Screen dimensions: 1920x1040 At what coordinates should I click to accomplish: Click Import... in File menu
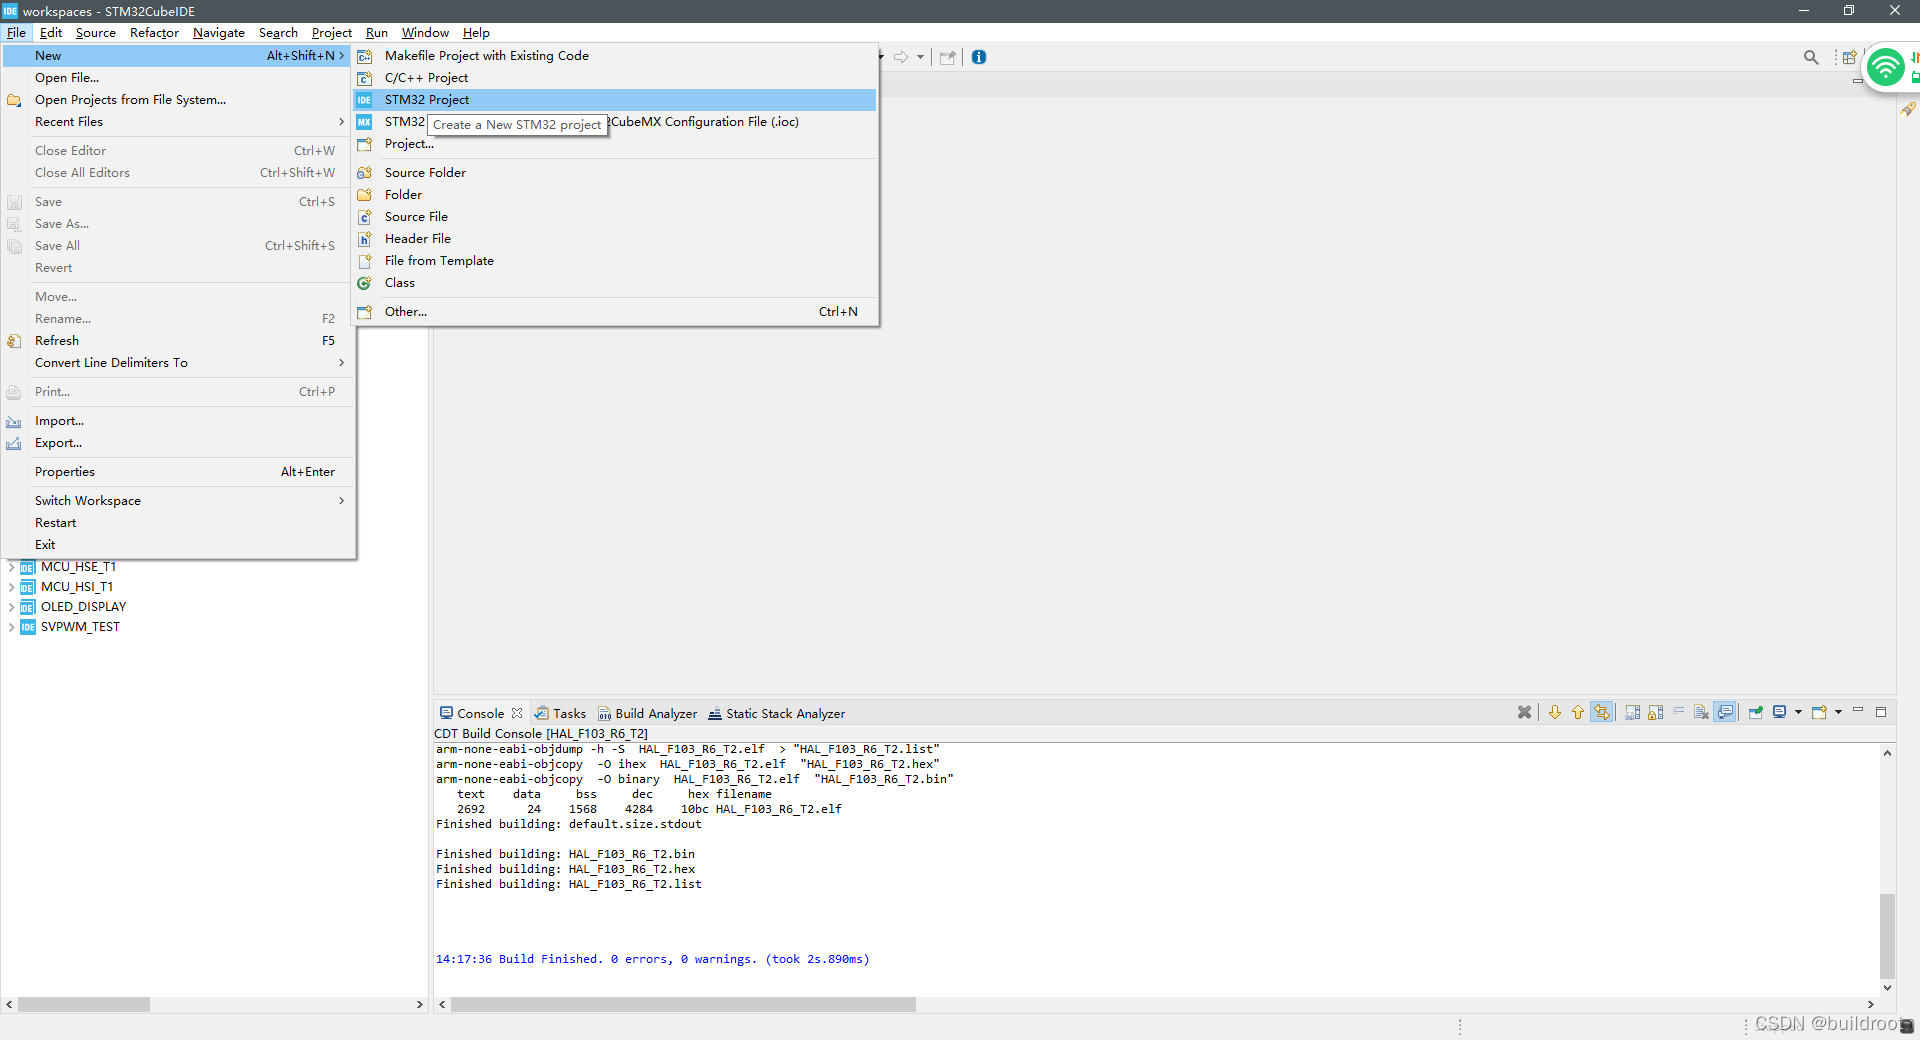click(178, 421)
